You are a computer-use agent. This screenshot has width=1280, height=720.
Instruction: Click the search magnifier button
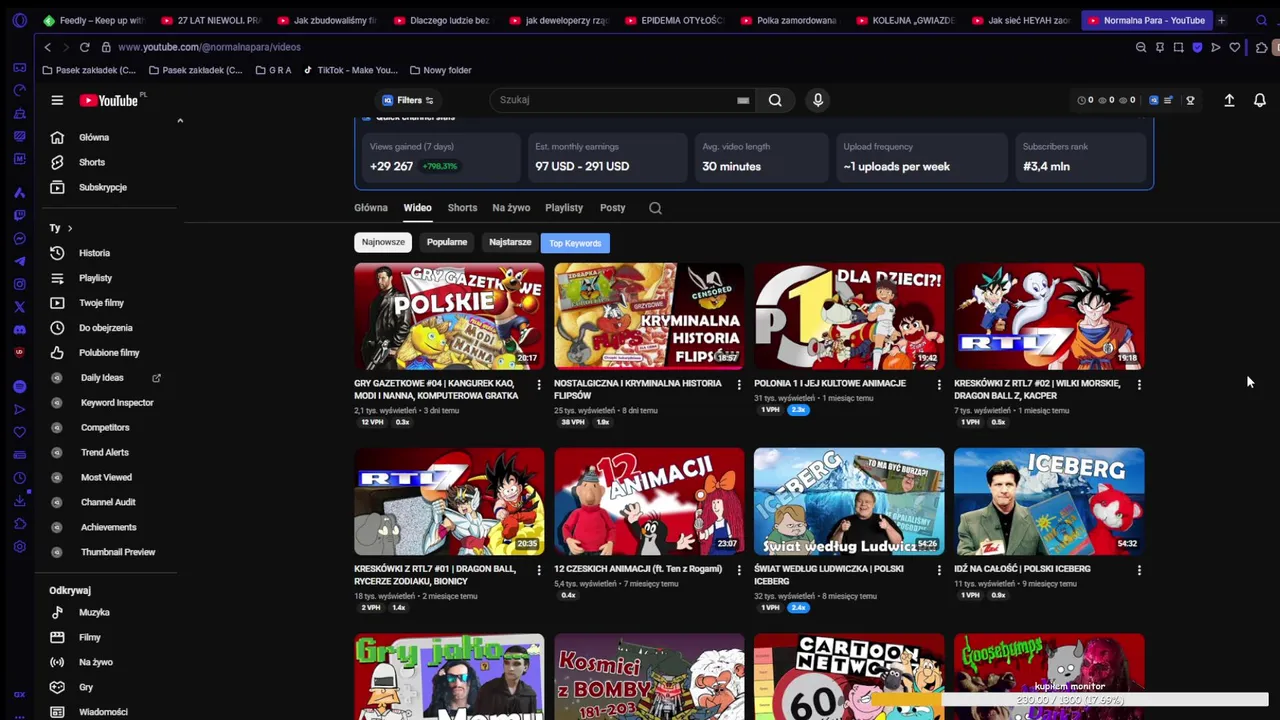click(775, 100)
